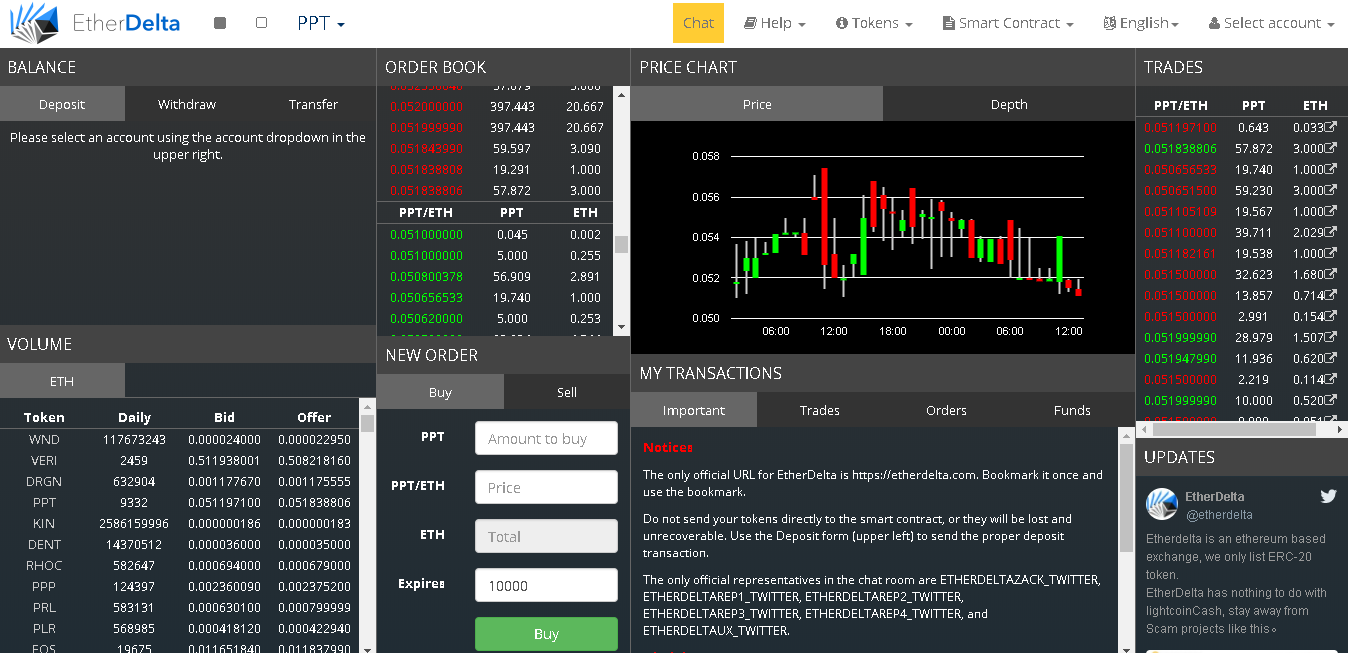Click the EtherDelta name in Updates tweet
This screenshot has height=653, width=1348.
click(x=1217, y=496)
